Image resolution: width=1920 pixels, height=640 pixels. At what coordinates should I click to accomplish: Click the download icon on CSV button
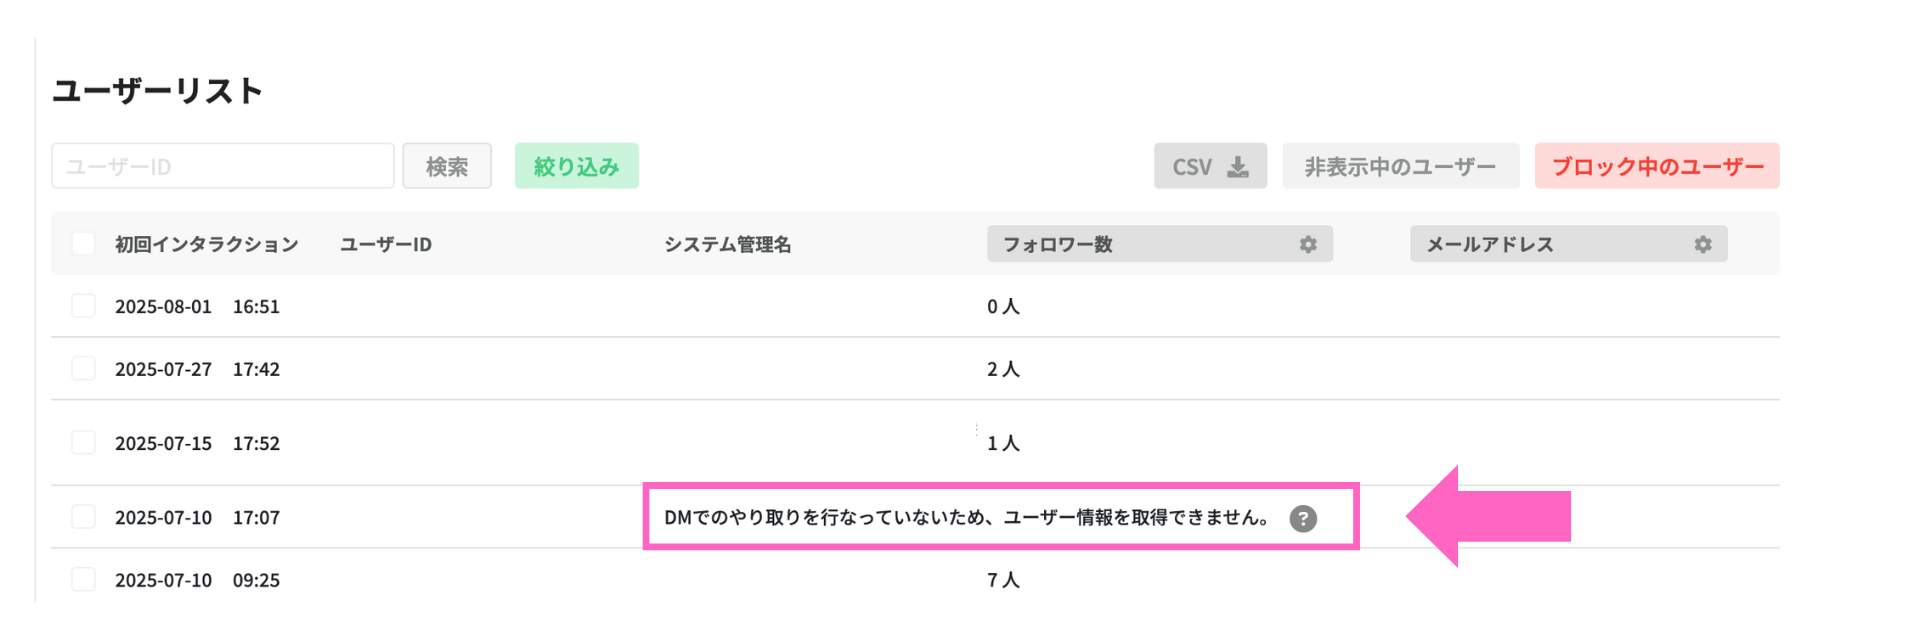pos(1238,166)
